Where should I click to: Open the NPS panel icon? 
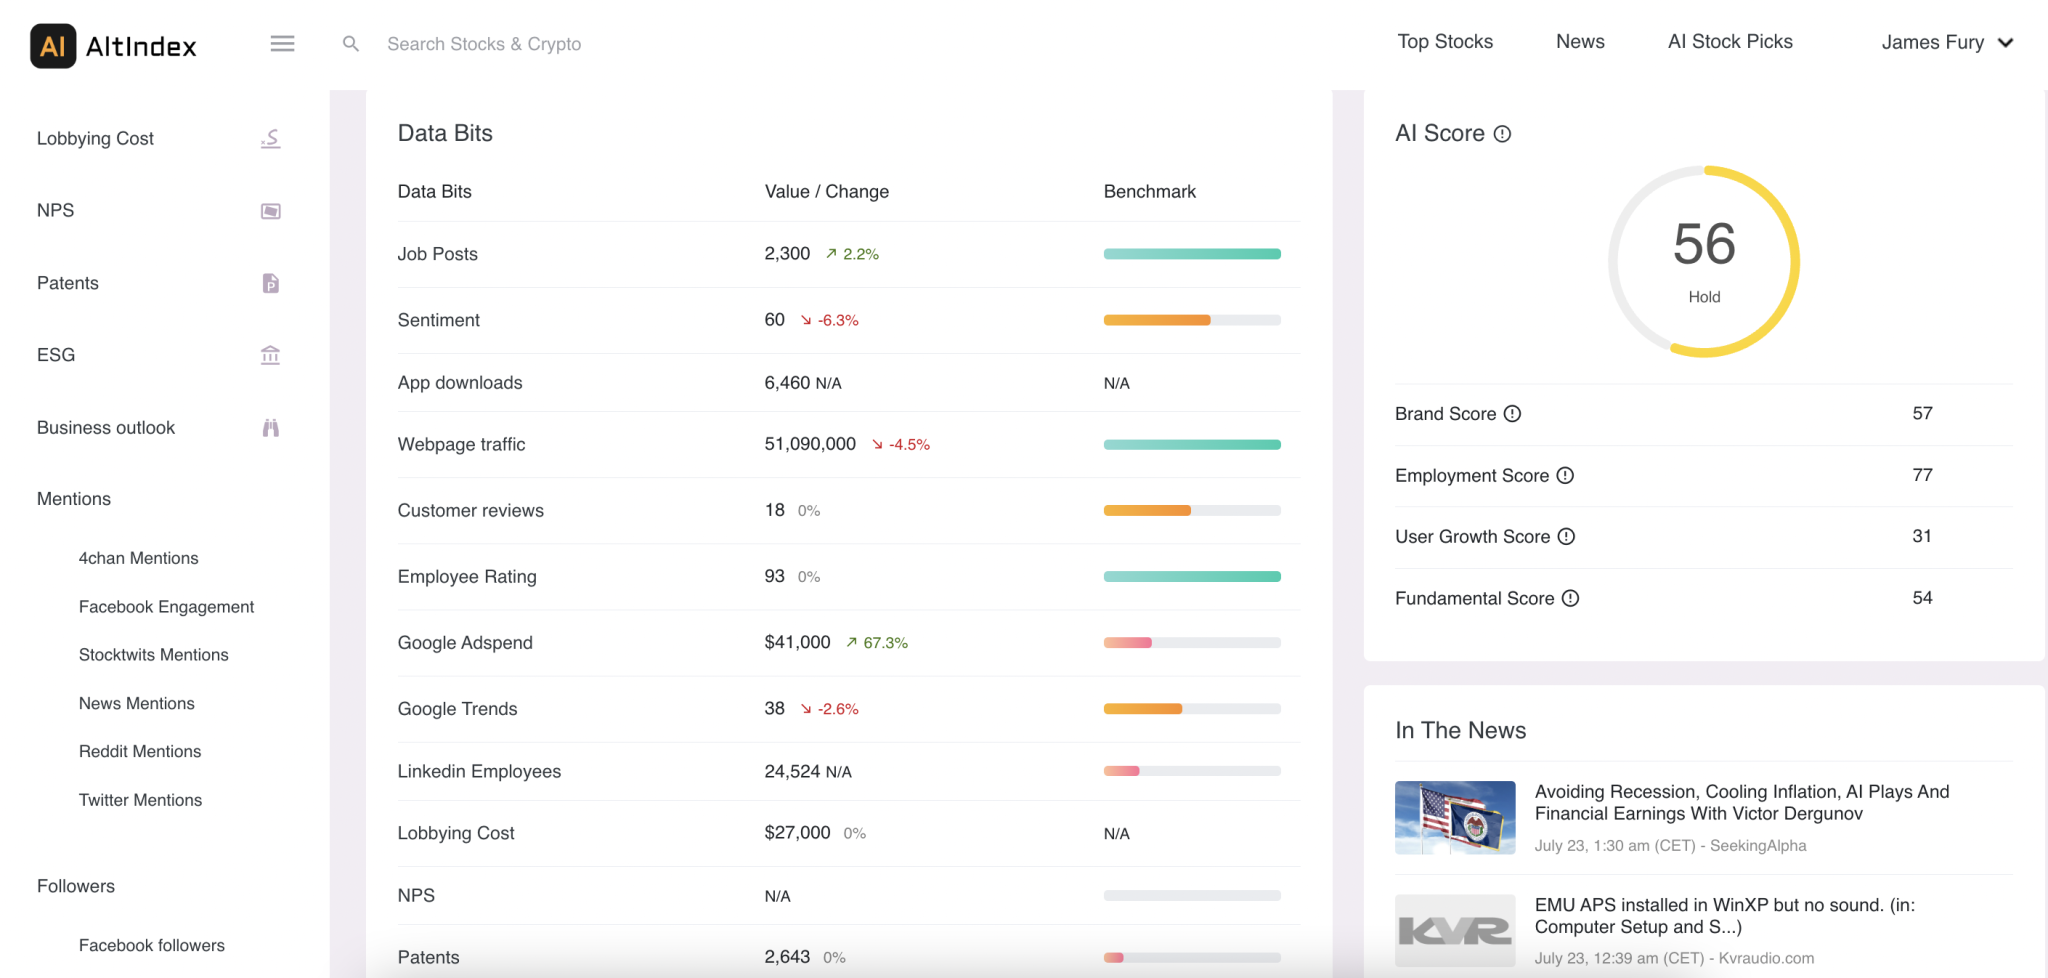(x=269, y=210)
